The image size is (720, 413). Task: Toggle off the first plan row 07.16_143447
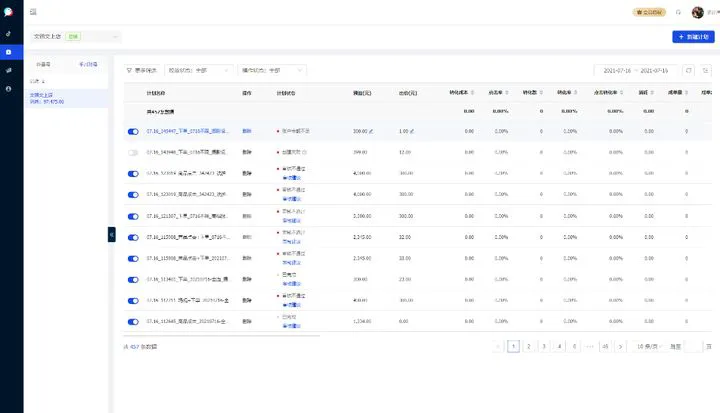(x=133, y=131)
